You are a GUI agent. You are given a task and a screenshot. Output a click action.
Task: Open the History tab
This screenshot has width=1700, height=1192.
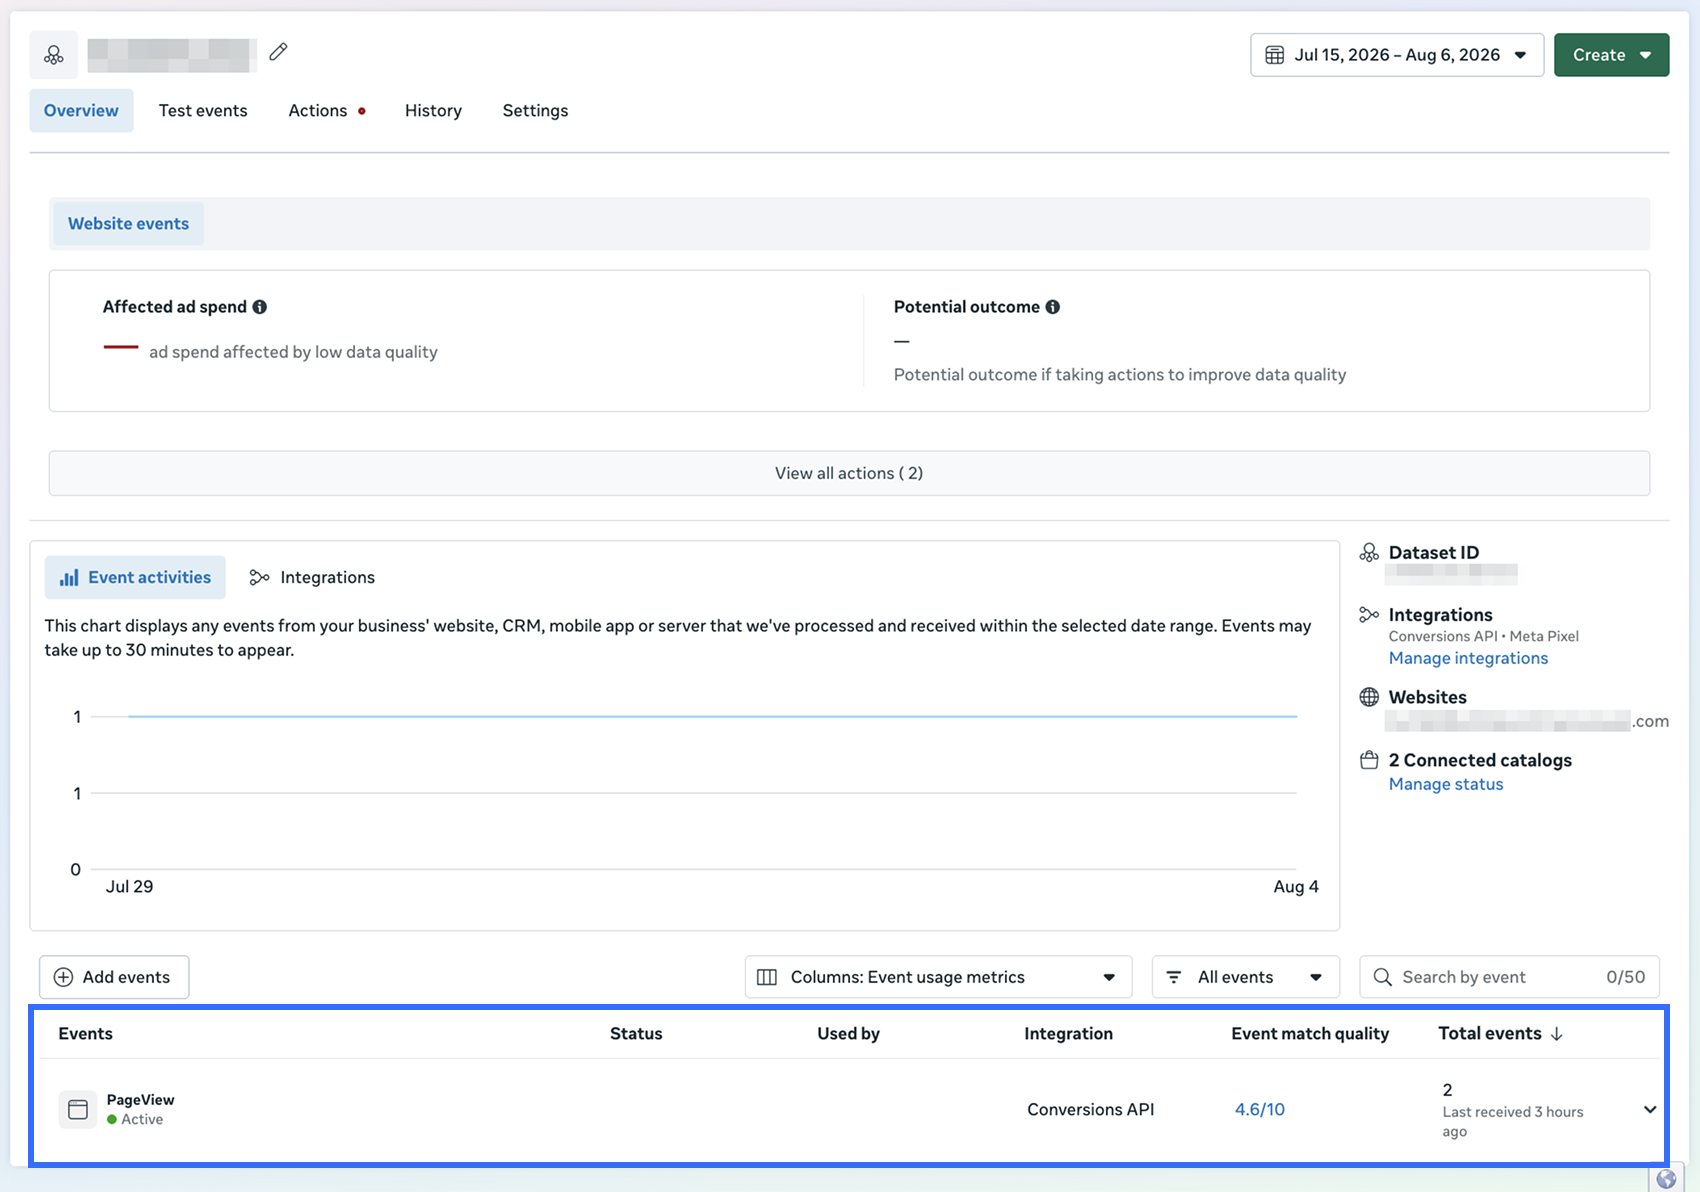pos(433,110)
